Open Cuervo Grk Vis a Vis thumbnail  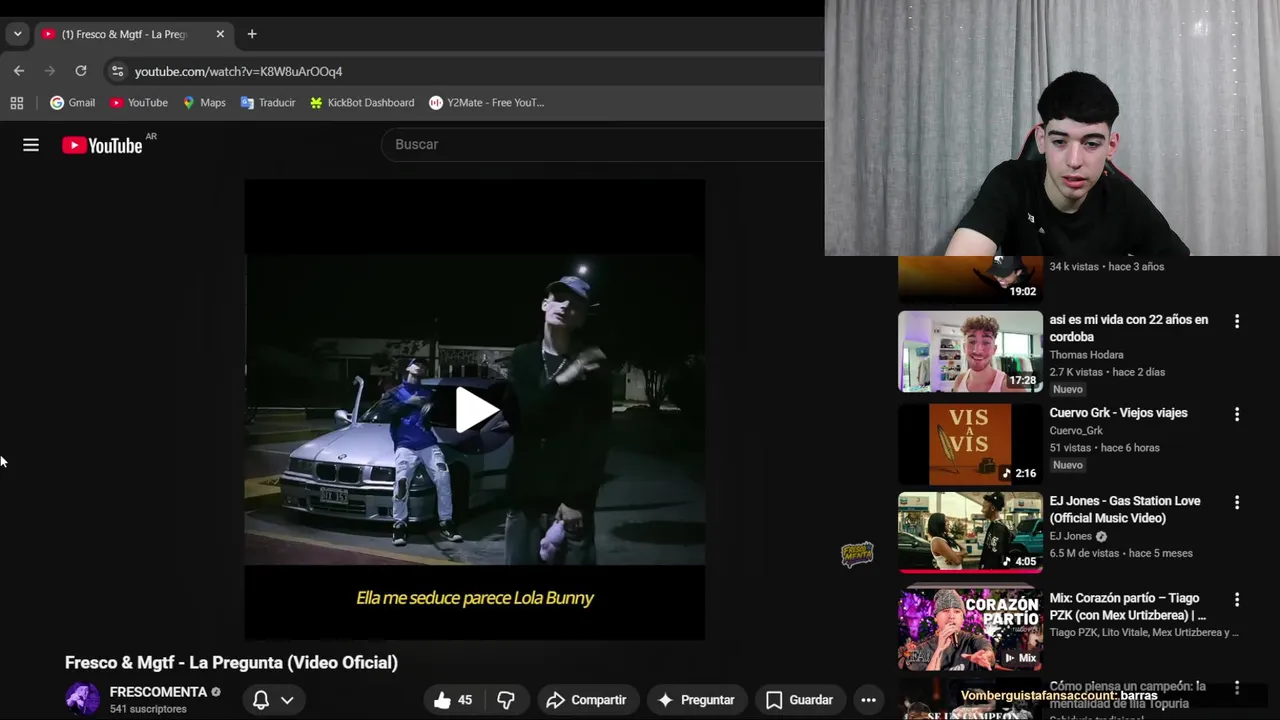[970, 444]
